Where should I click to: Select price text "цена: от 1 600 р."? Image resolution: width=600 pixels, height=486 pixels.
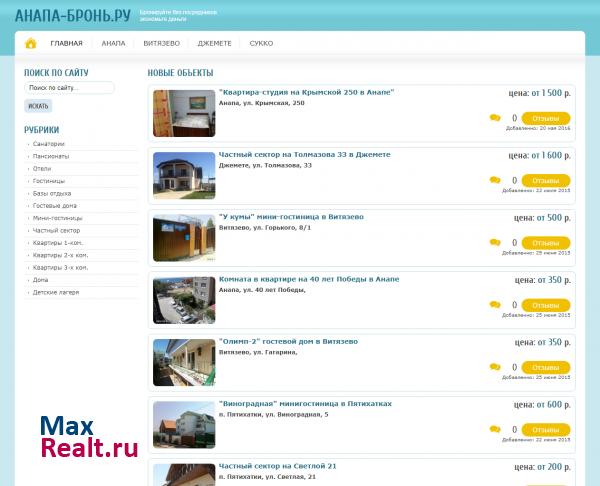coord(540,155)
